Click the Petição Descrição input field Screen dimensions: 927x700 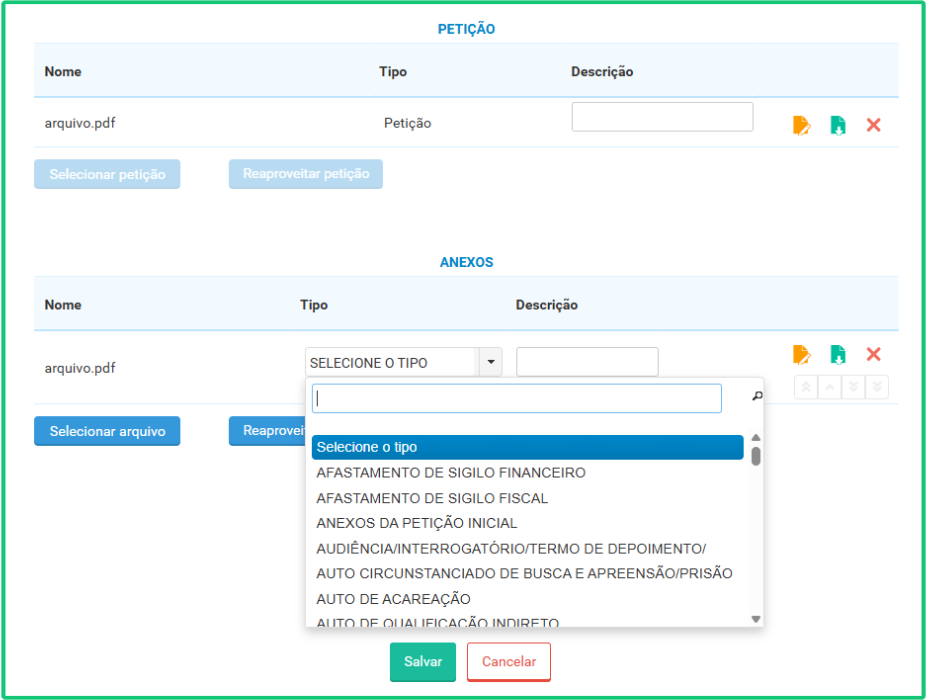click(662, 117)
